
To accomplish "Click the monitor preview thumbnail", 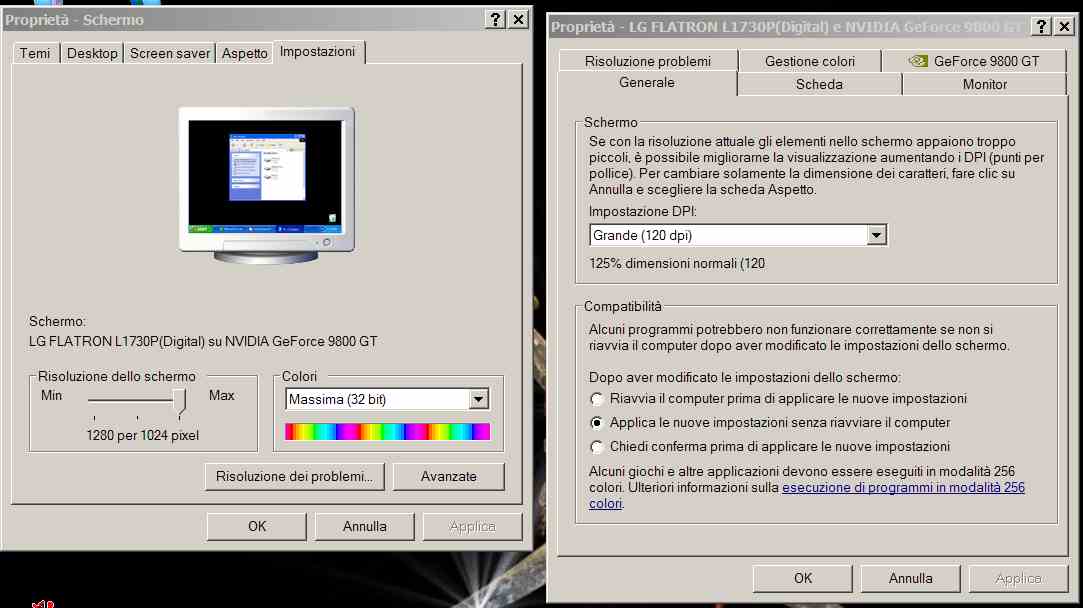I will click(267, 185).
